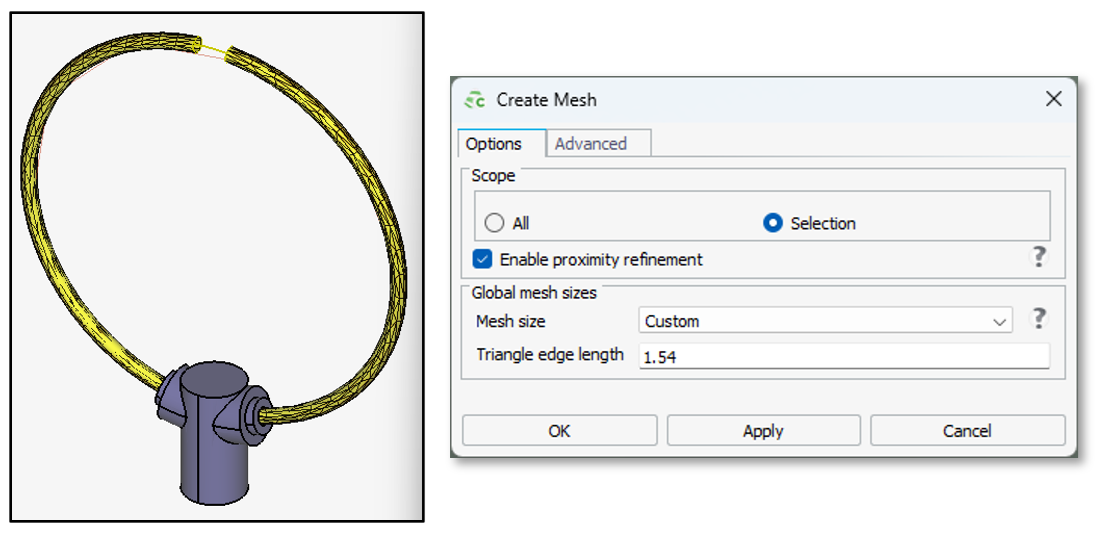Image resolution: width=1108 pixels, height=539 pixels.
Task: Cancel the mesh creation dialog
Action: 967,431
